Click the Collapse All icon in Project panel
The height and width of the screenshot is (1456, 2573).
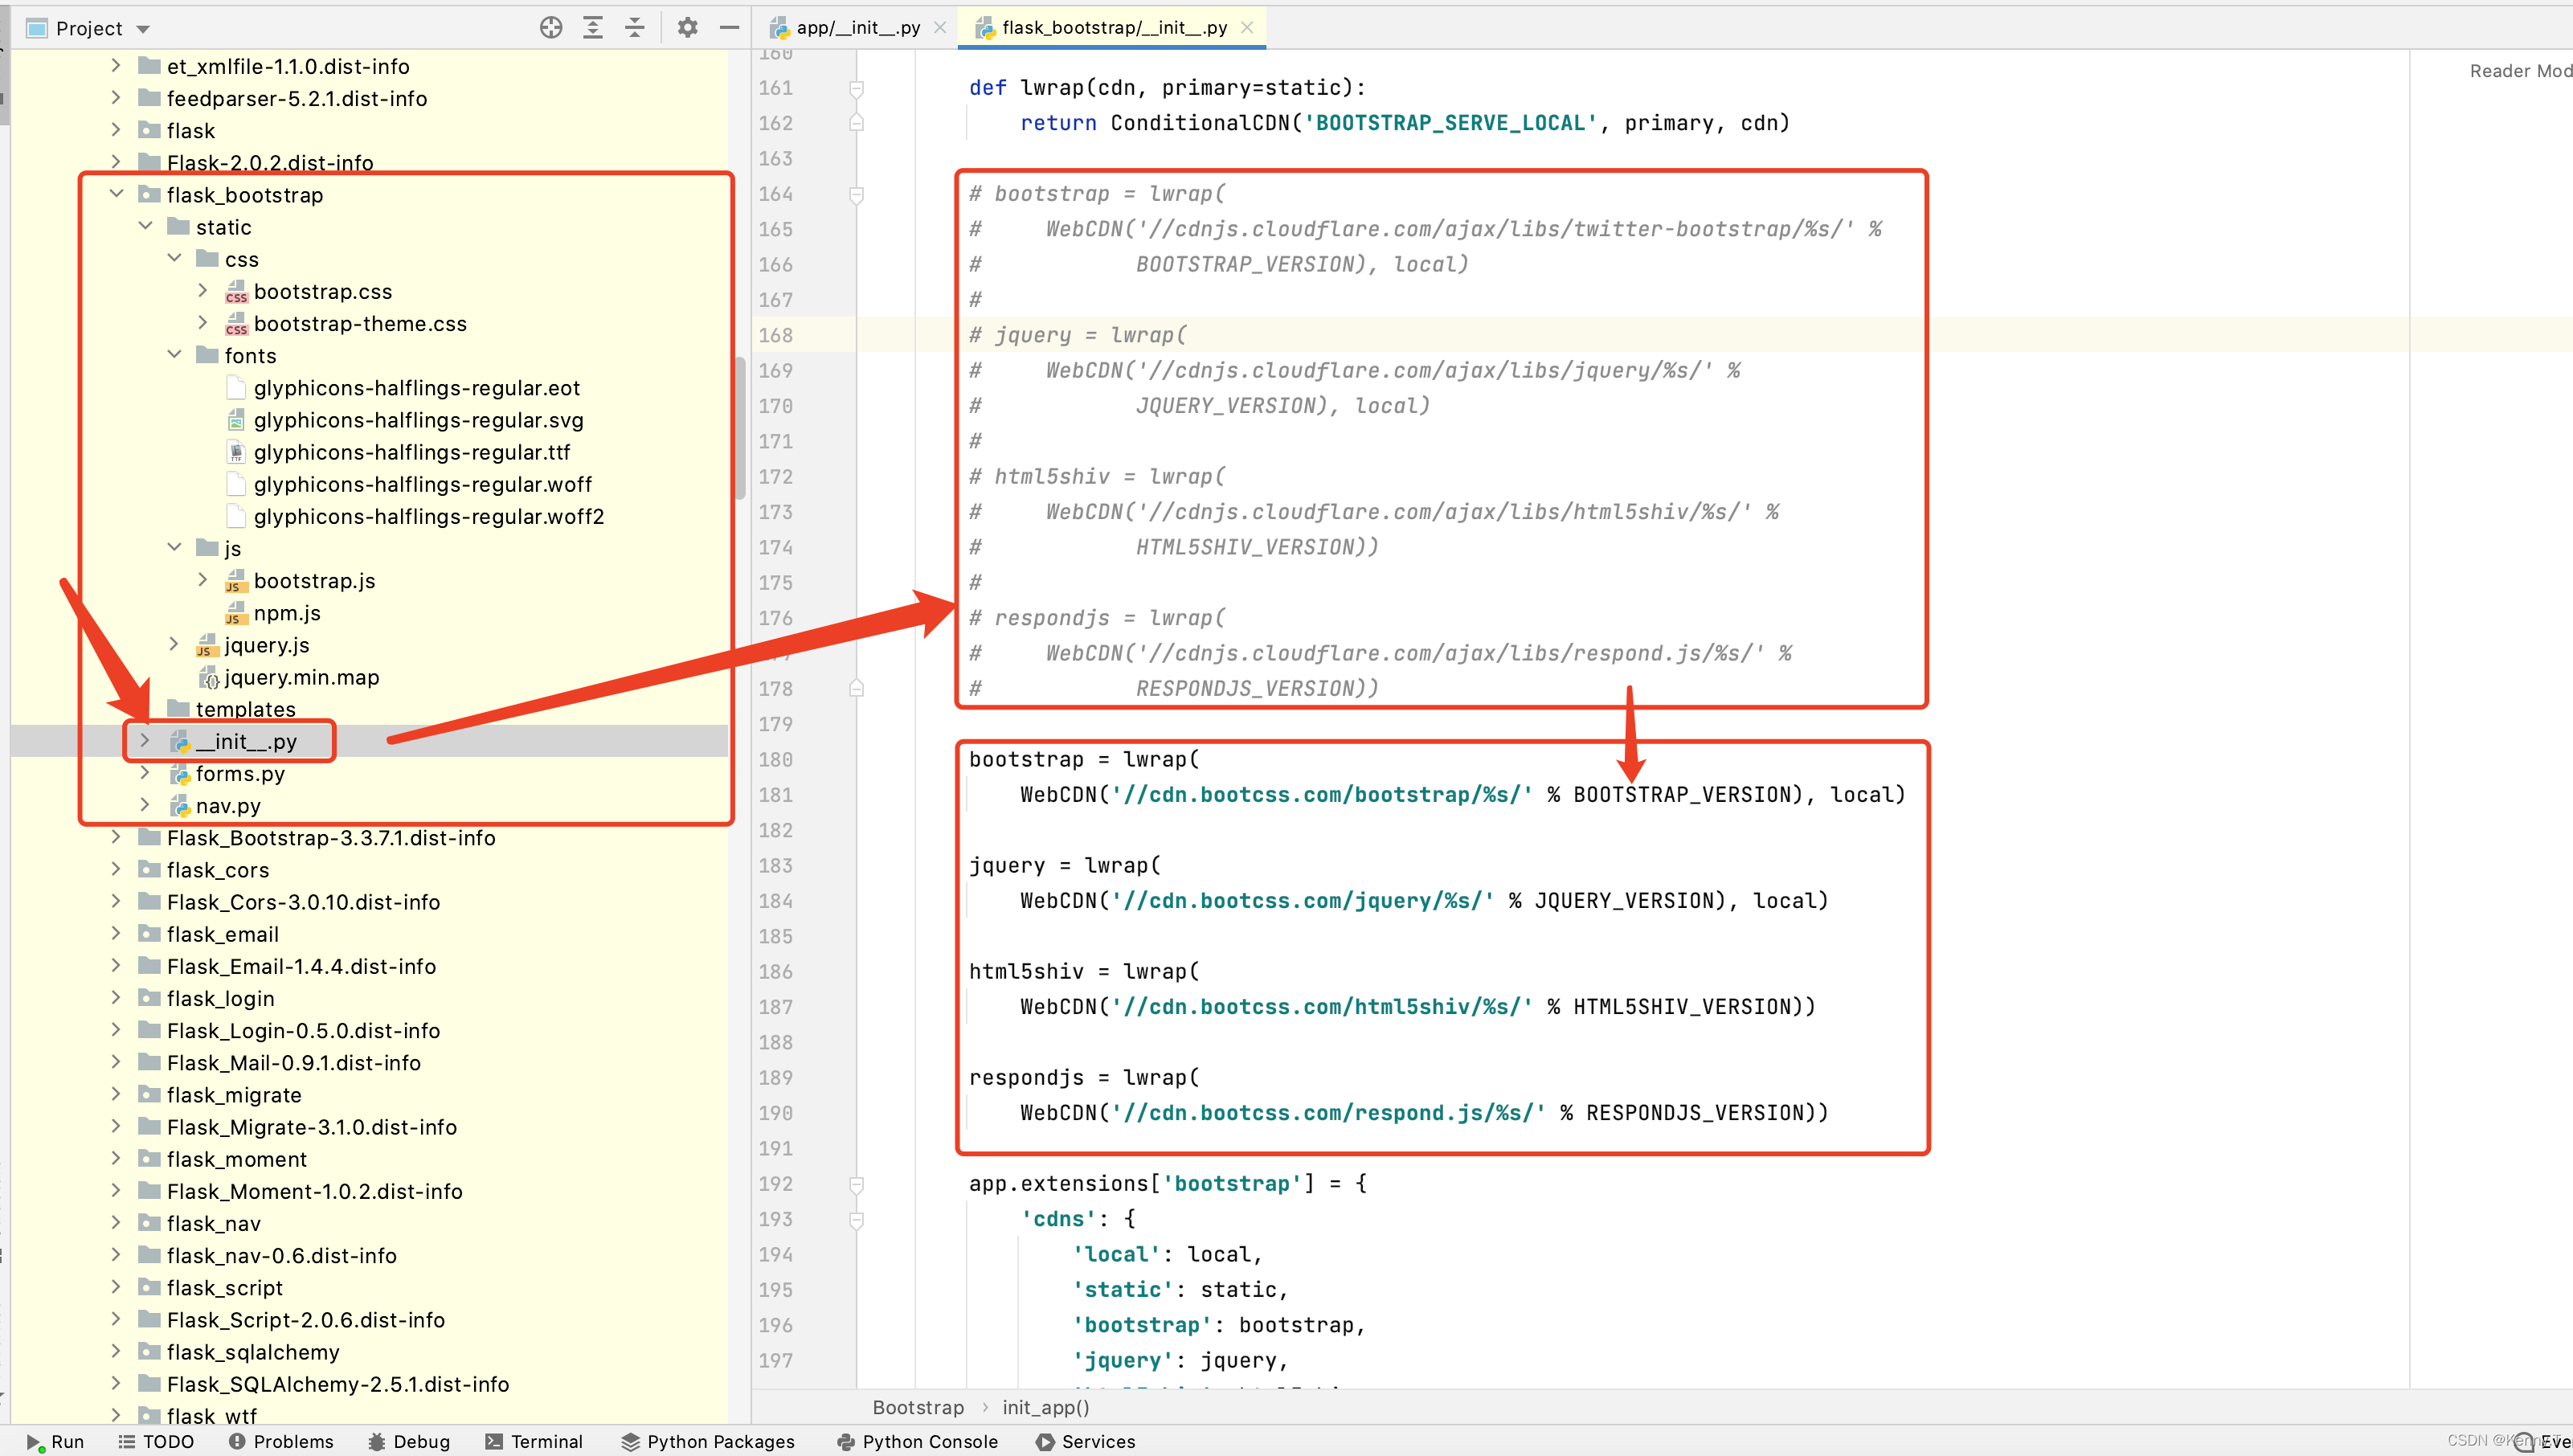coord(635,27)
